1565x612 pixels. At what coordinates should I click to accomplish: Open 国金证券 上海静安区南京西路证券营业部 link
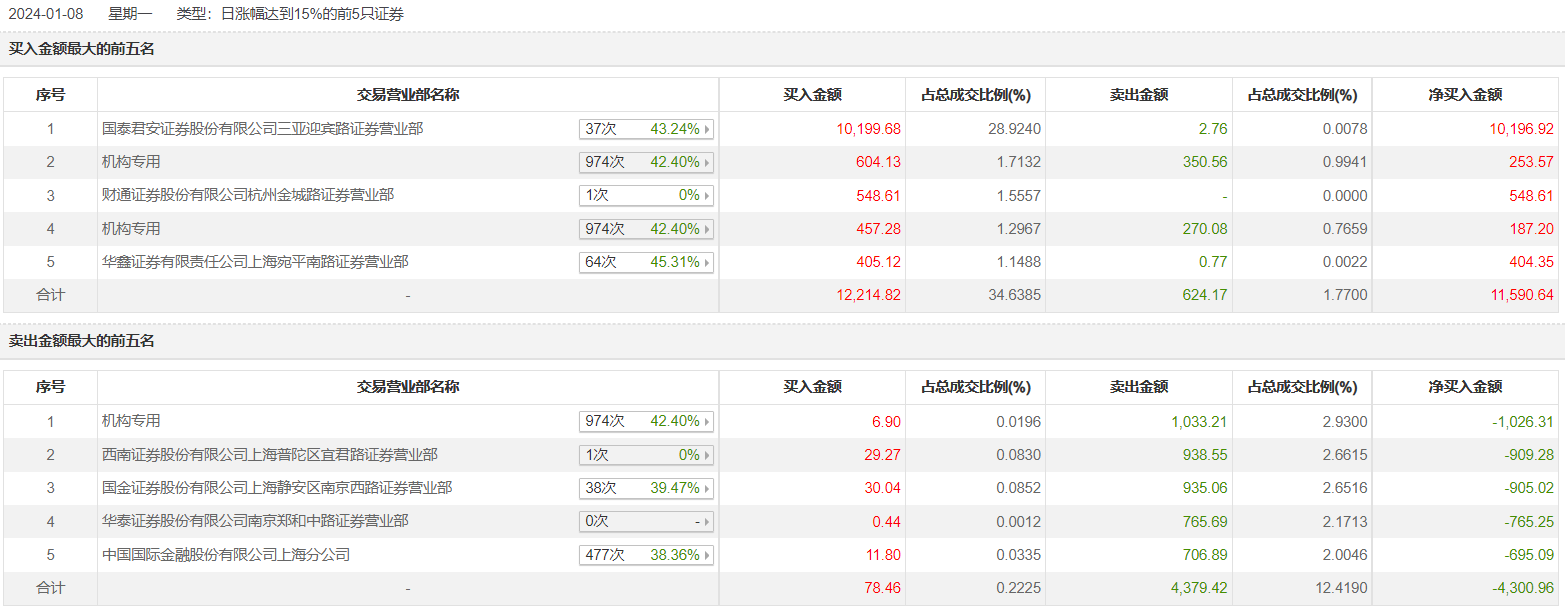tap(276, 488)
